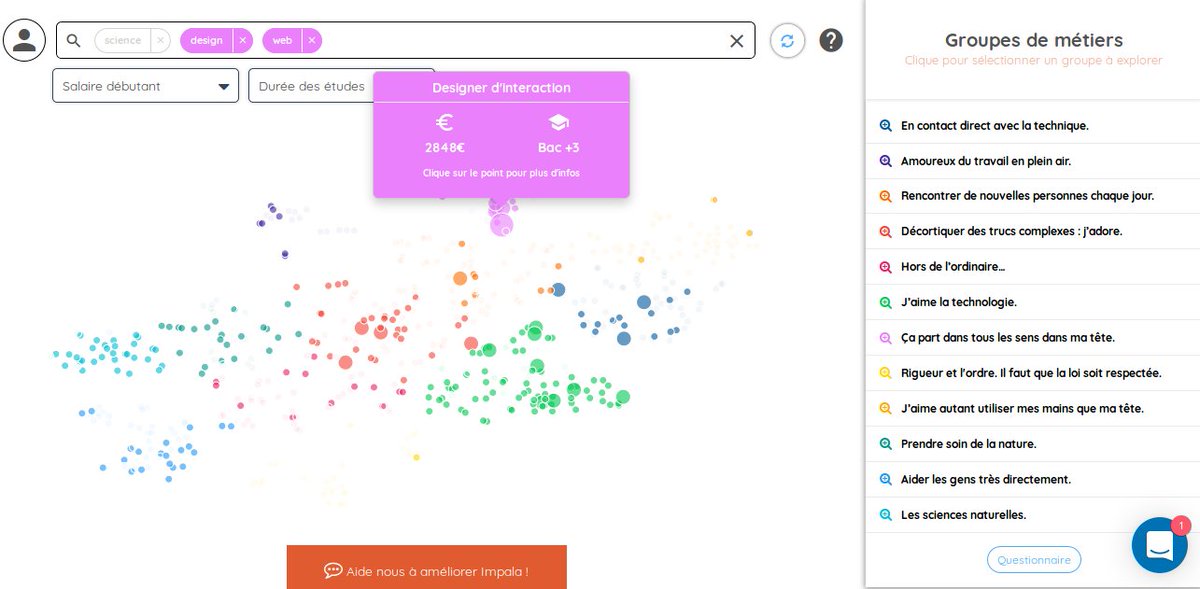The image size is (1200, 589).
Task: Clear the search bar with the X
Action: (x=737, y=40)
